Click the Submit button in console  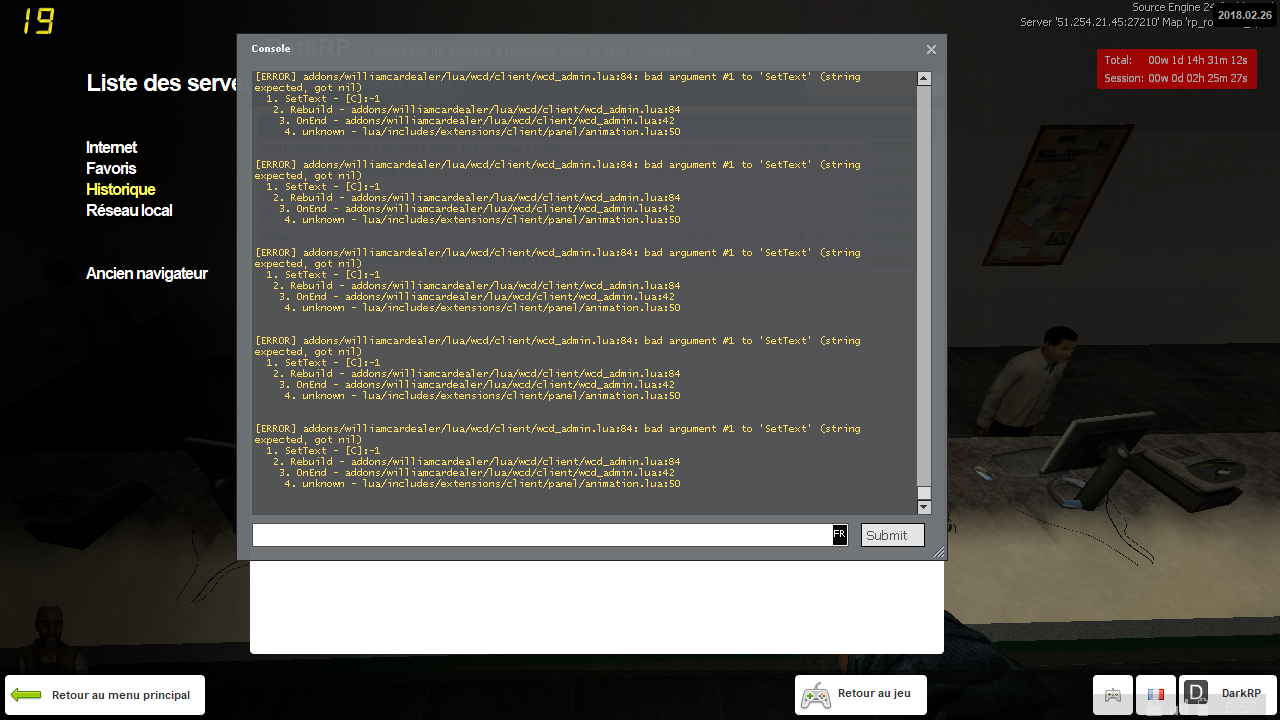(893, 535)
